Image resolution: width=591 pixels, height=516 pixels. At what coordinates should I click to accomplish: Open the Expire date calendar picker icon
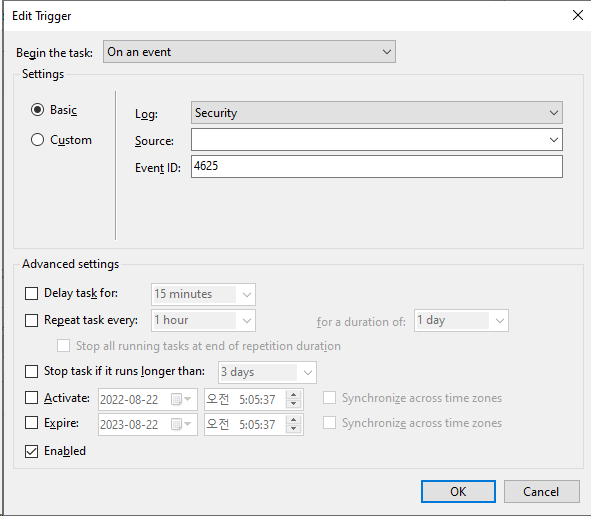pyautogui.click(x=181, y=424)
